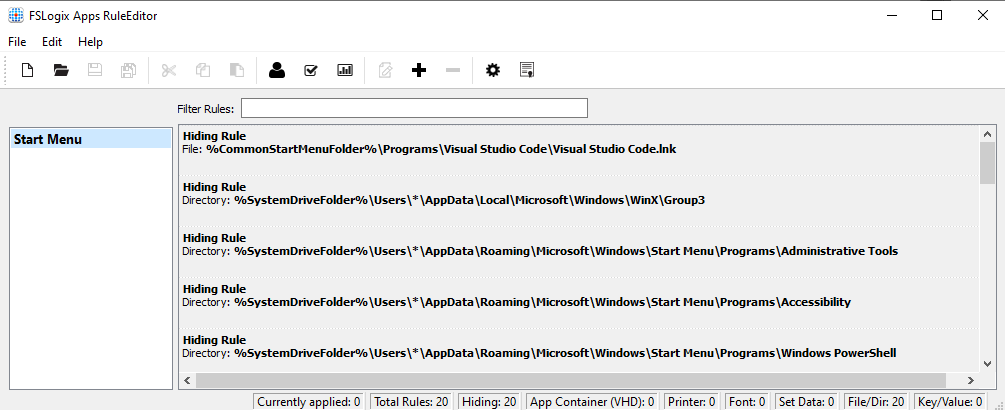
Task: Click the 'Font: 0' status entry
Action: click(747, 402)
